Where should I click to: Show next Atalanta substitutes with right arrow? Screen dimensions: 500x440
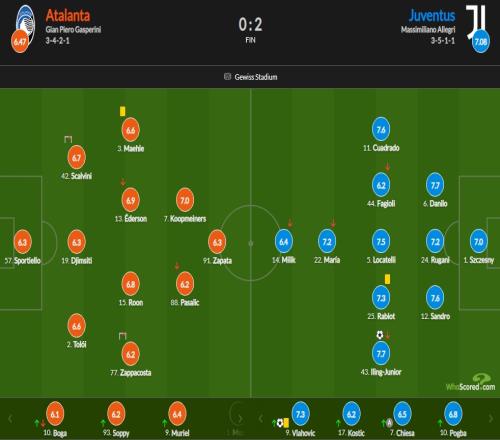click(x=240, y=419)
